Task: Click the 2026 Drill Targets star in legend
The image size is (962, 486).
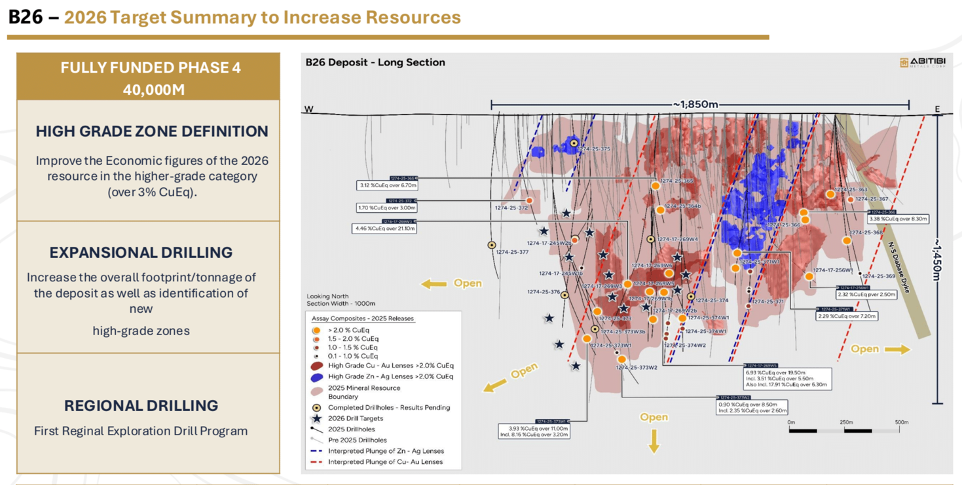Action: (317, 418)
